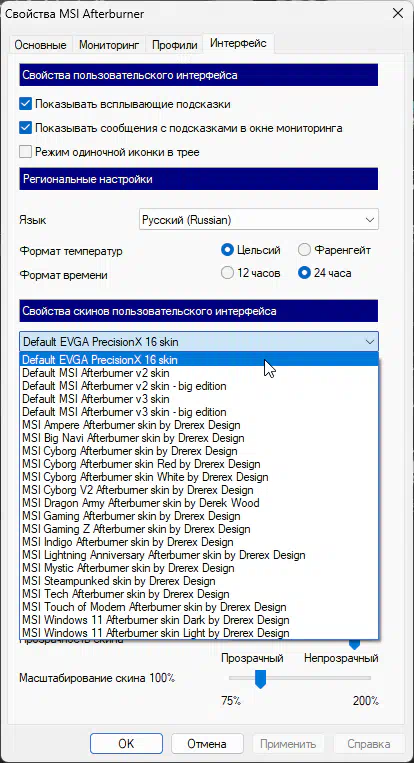Select MSI Big Navi Afterburner skin

coord(199,438)
